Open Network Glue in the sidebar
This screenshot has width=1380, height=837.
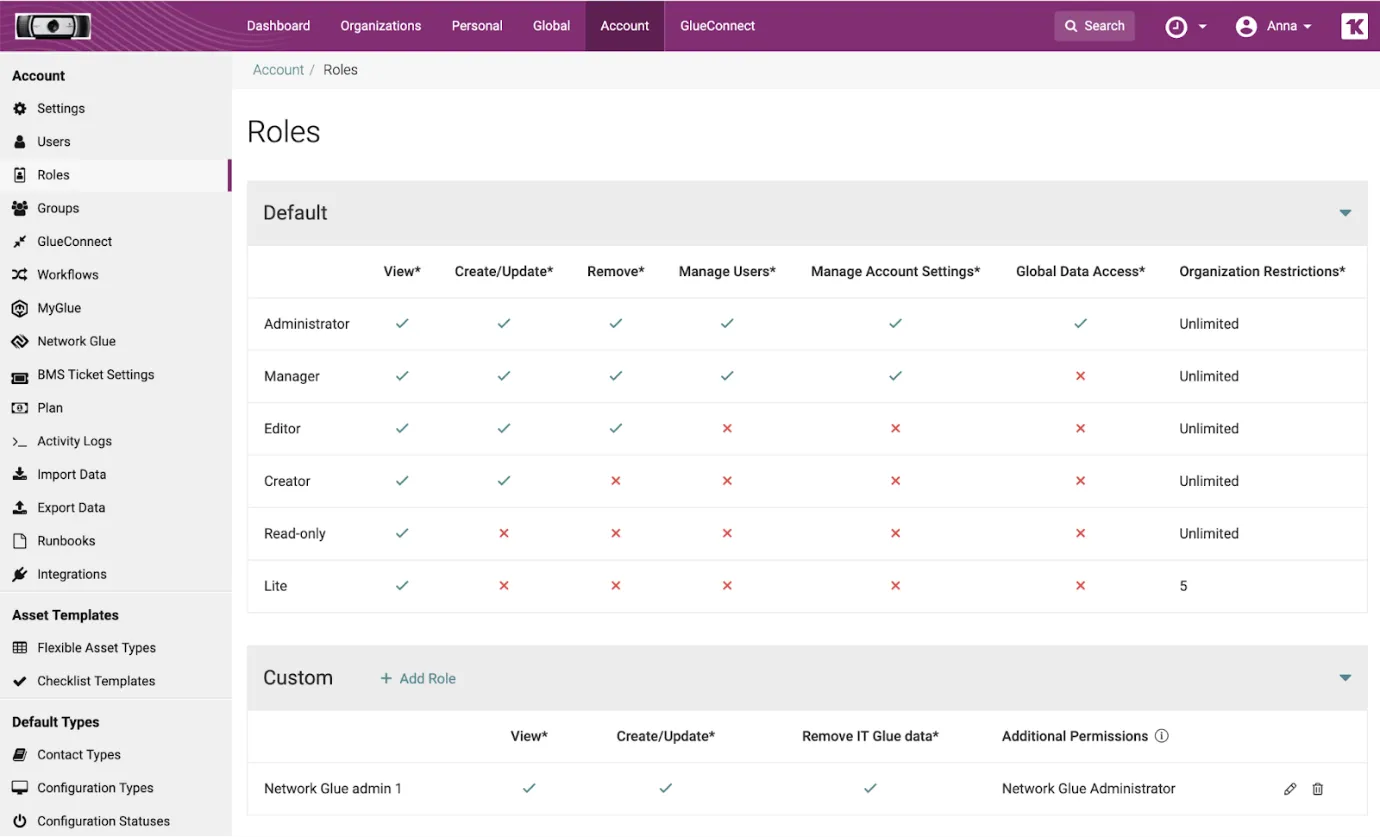pos(76,341)
